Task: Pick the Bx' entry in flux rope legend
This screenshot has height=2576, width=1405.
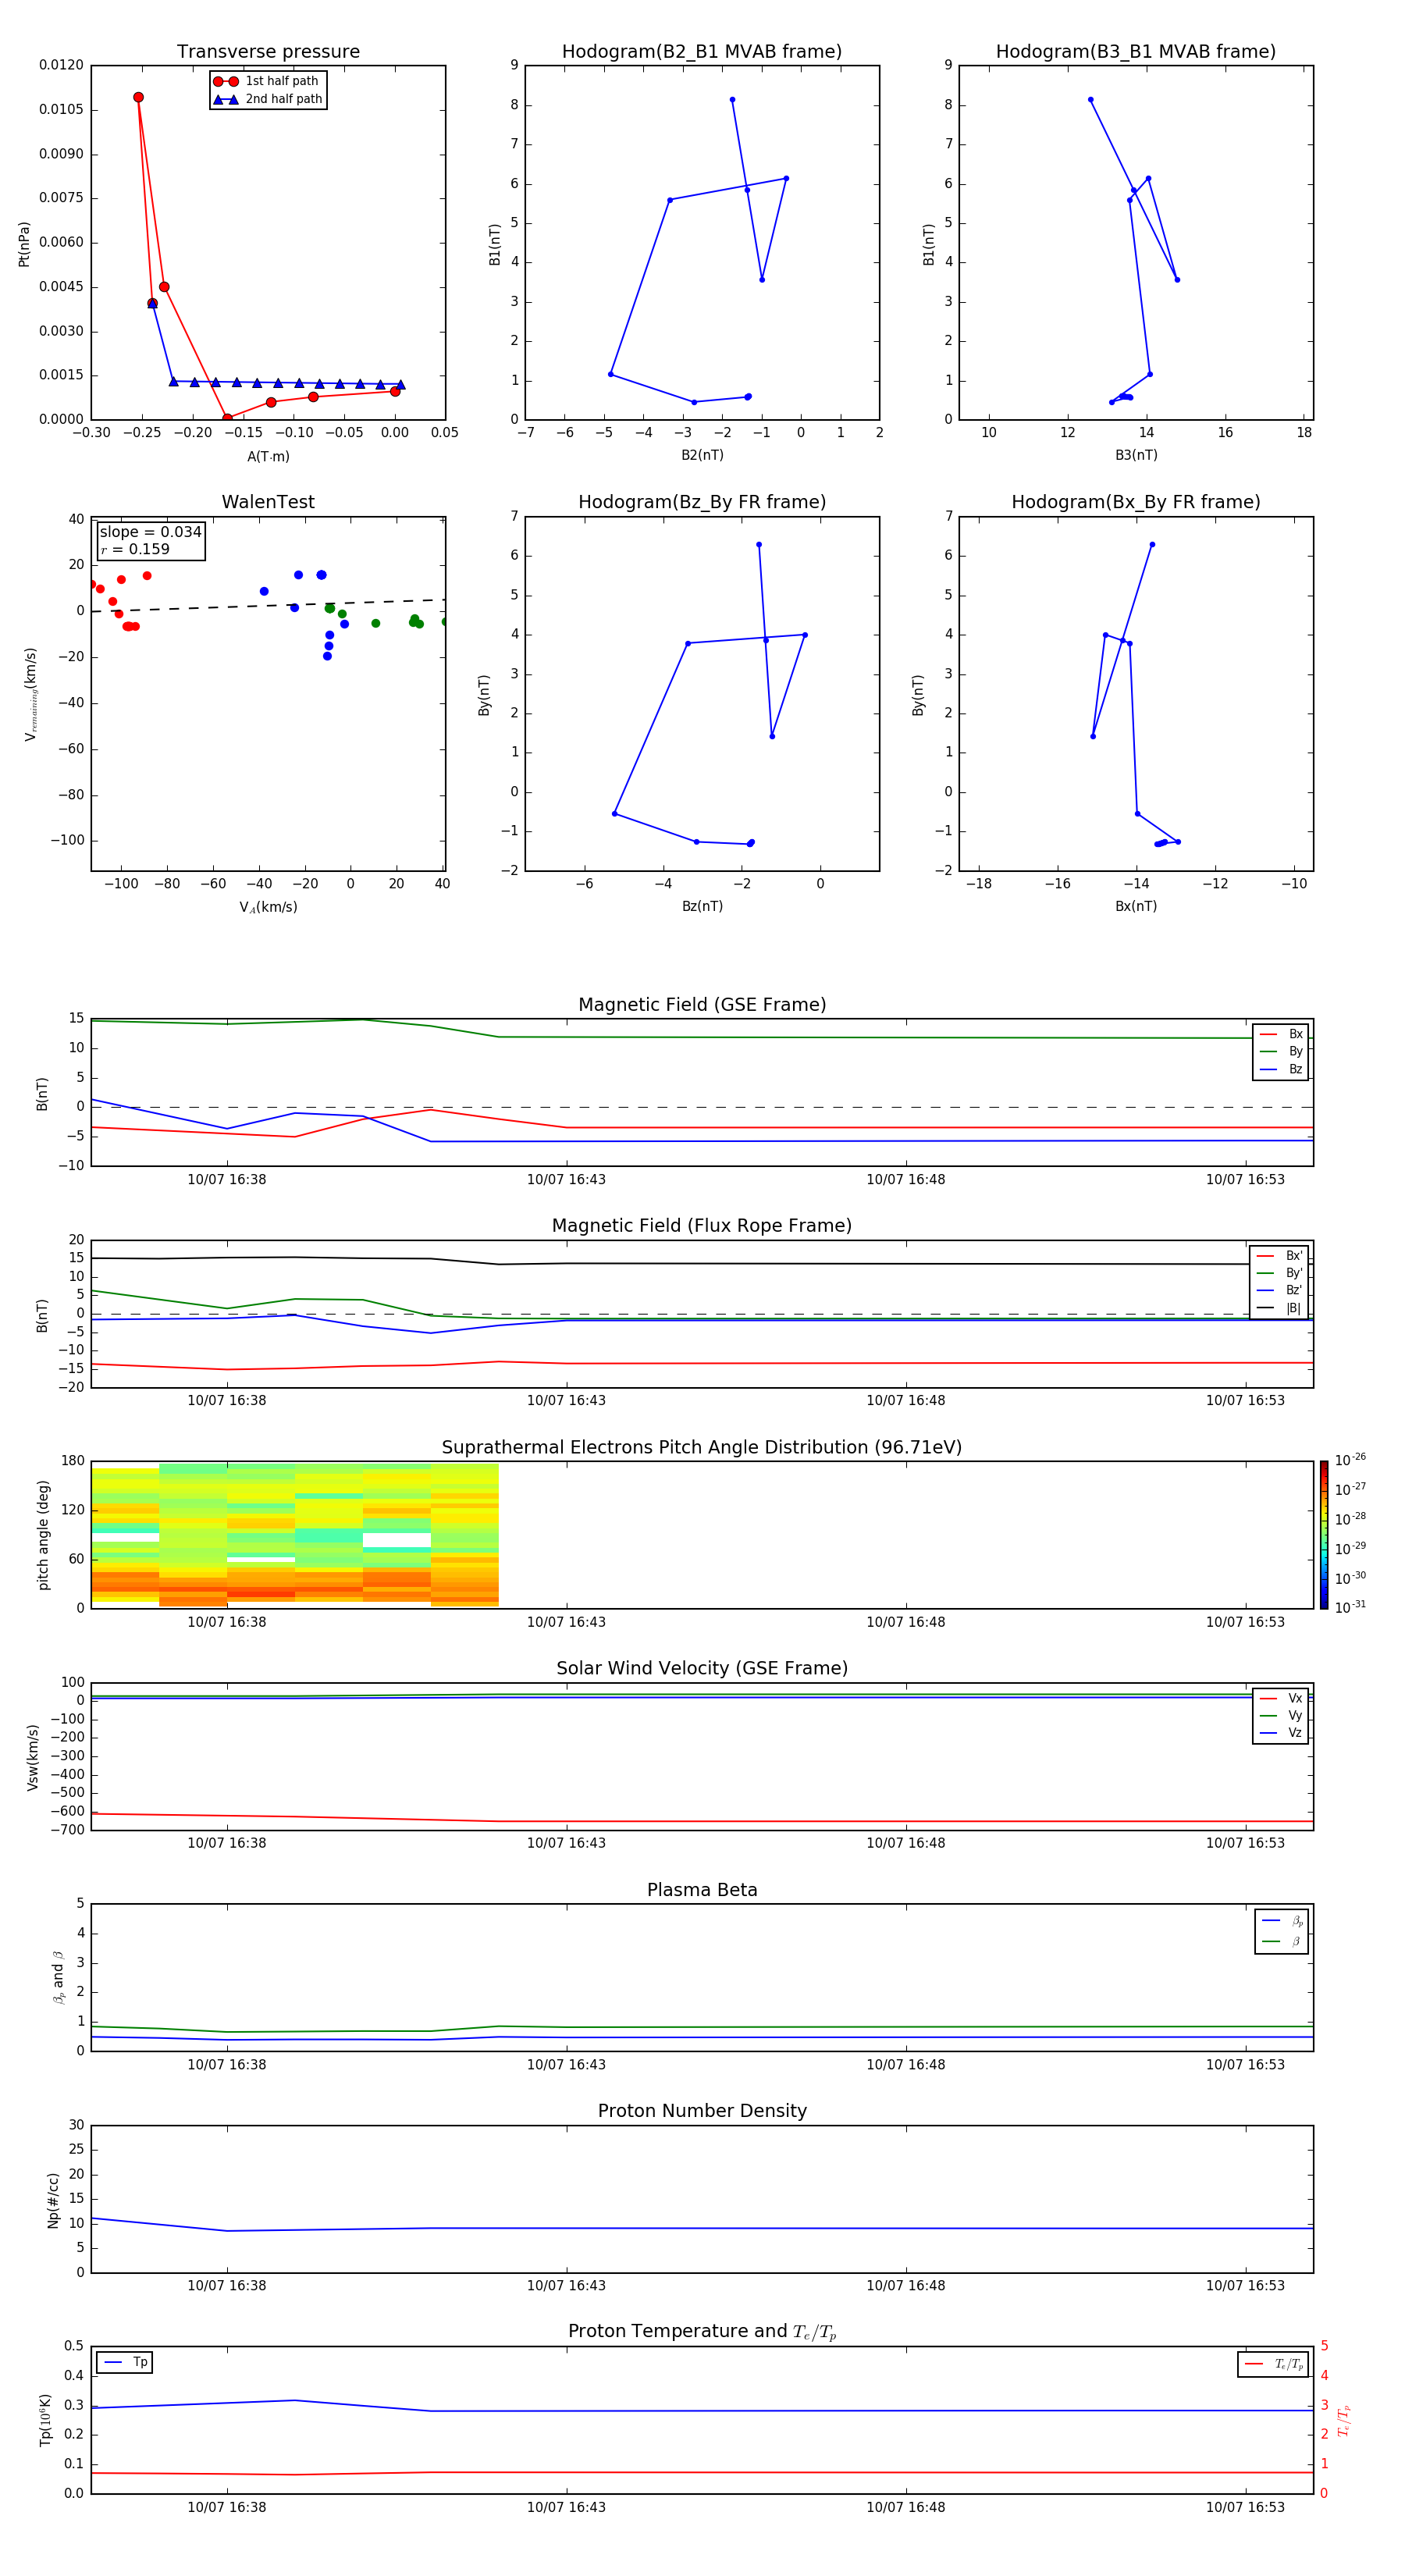Action: pyautogui.click(x=1279, y=1256)
